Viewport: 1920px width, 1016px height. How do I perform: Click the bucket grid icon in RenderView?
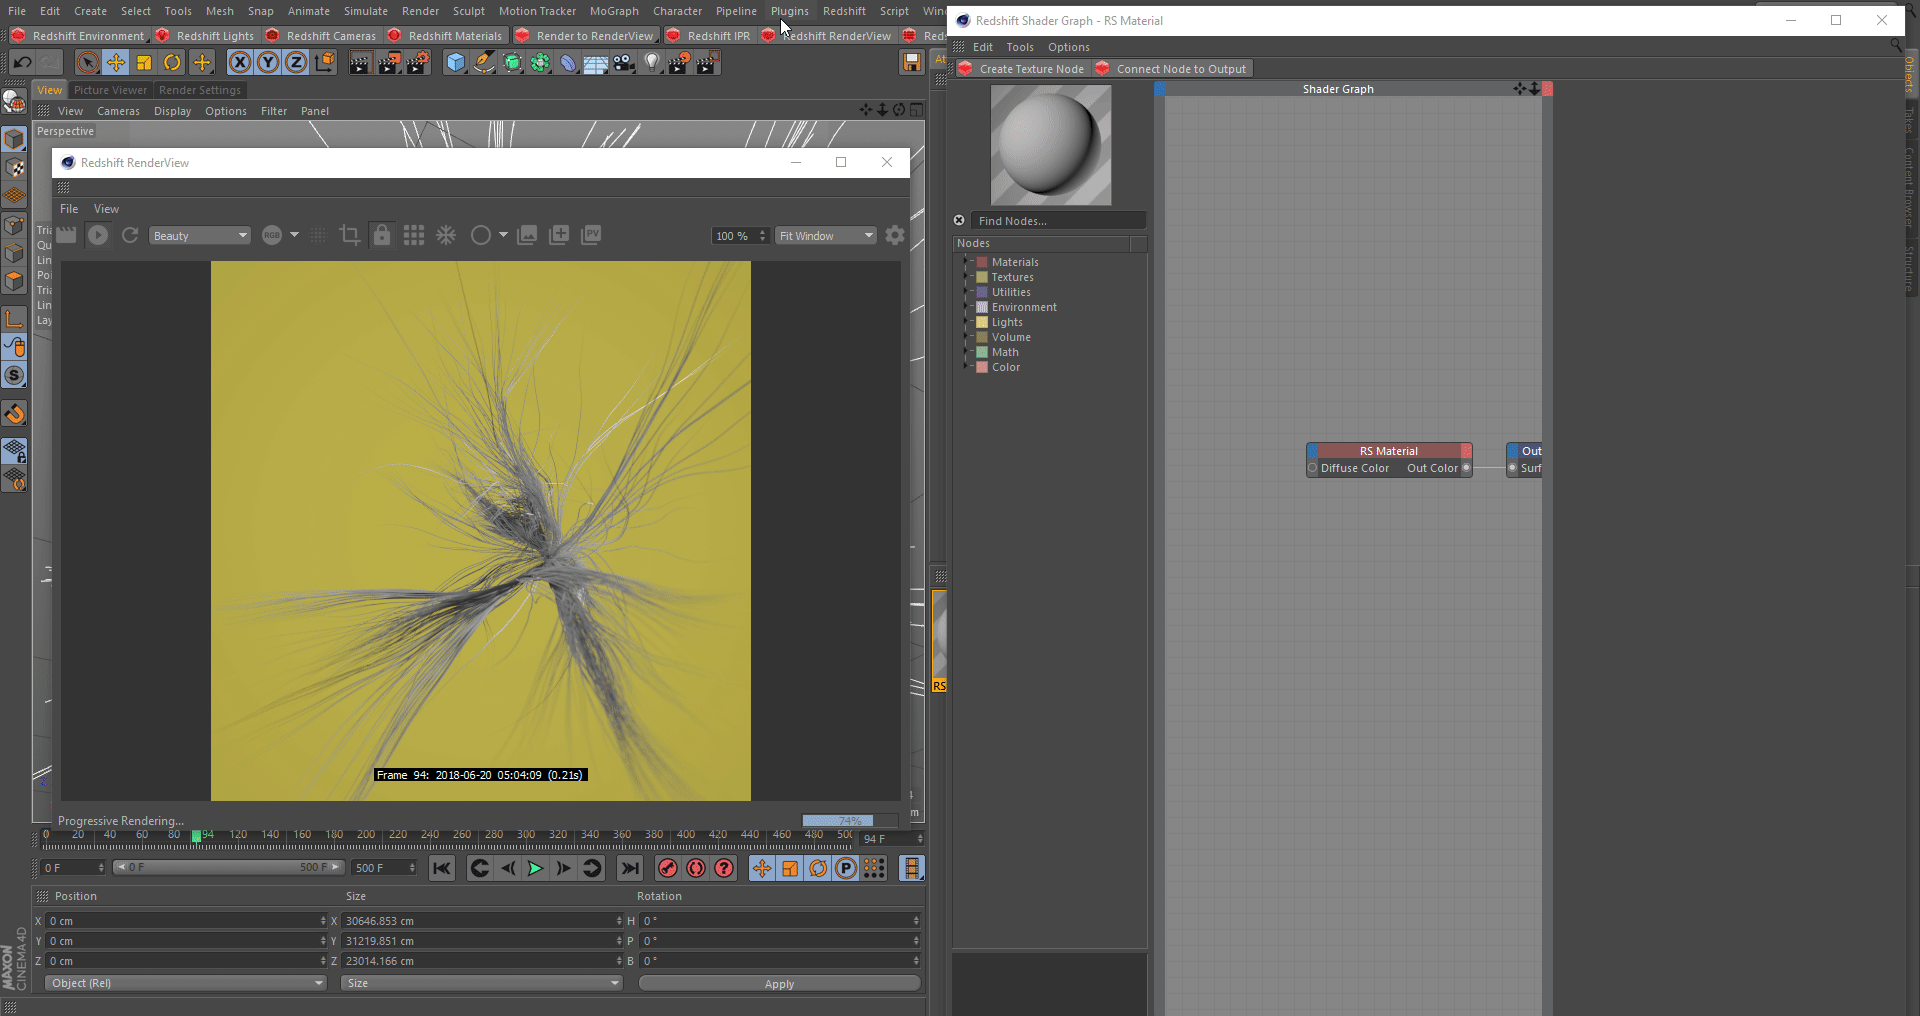pyautogui.click(x=414, y=235)
